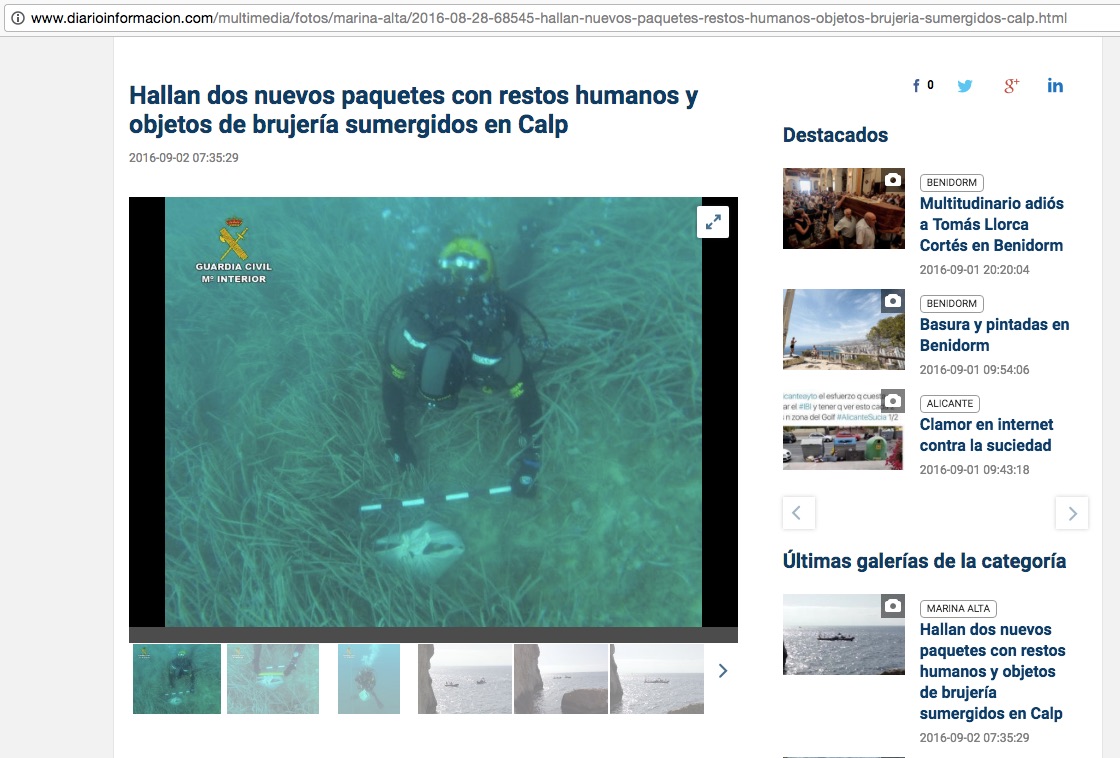1120x758 pixels.
Task: Go to previous Destacados items
Action: 798,513
